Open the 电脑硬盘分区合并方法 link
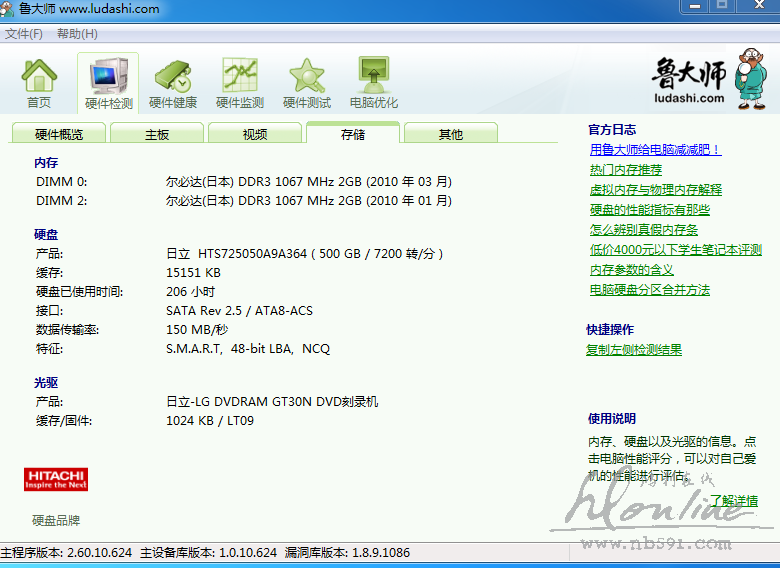 [x=650, y=290]
